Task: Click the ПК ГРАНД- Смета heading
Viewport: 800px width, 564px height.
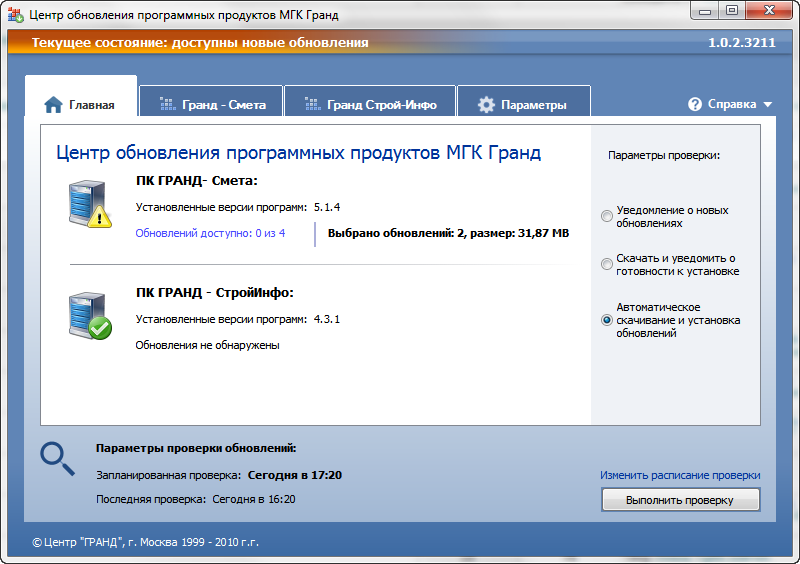Action: click(x=196, y=181)
